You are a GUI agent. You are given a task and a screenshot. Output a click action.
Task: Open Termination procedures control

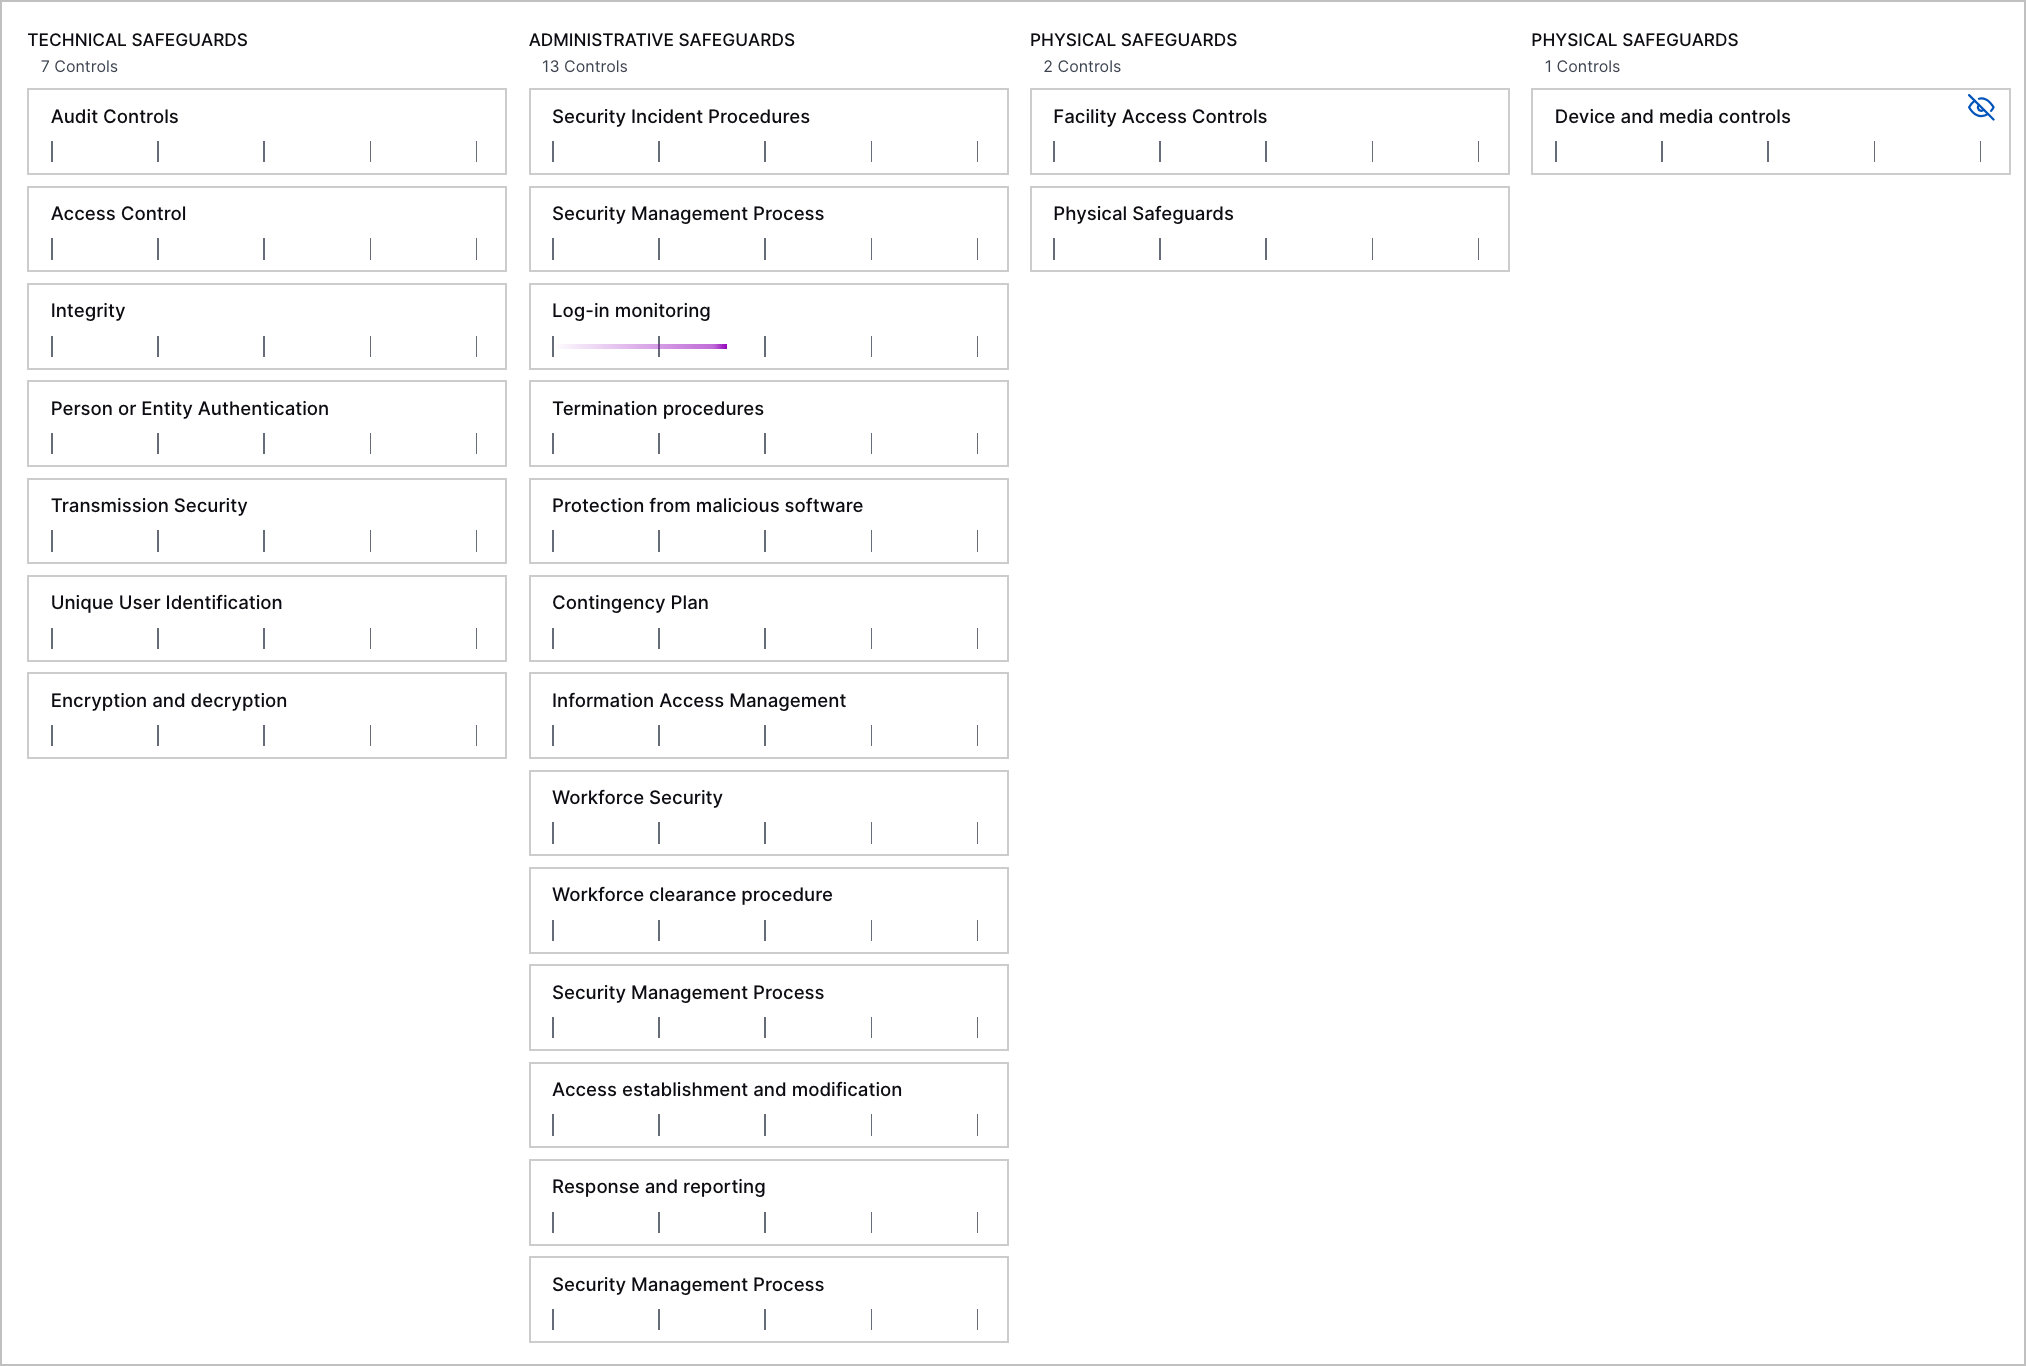768,423
